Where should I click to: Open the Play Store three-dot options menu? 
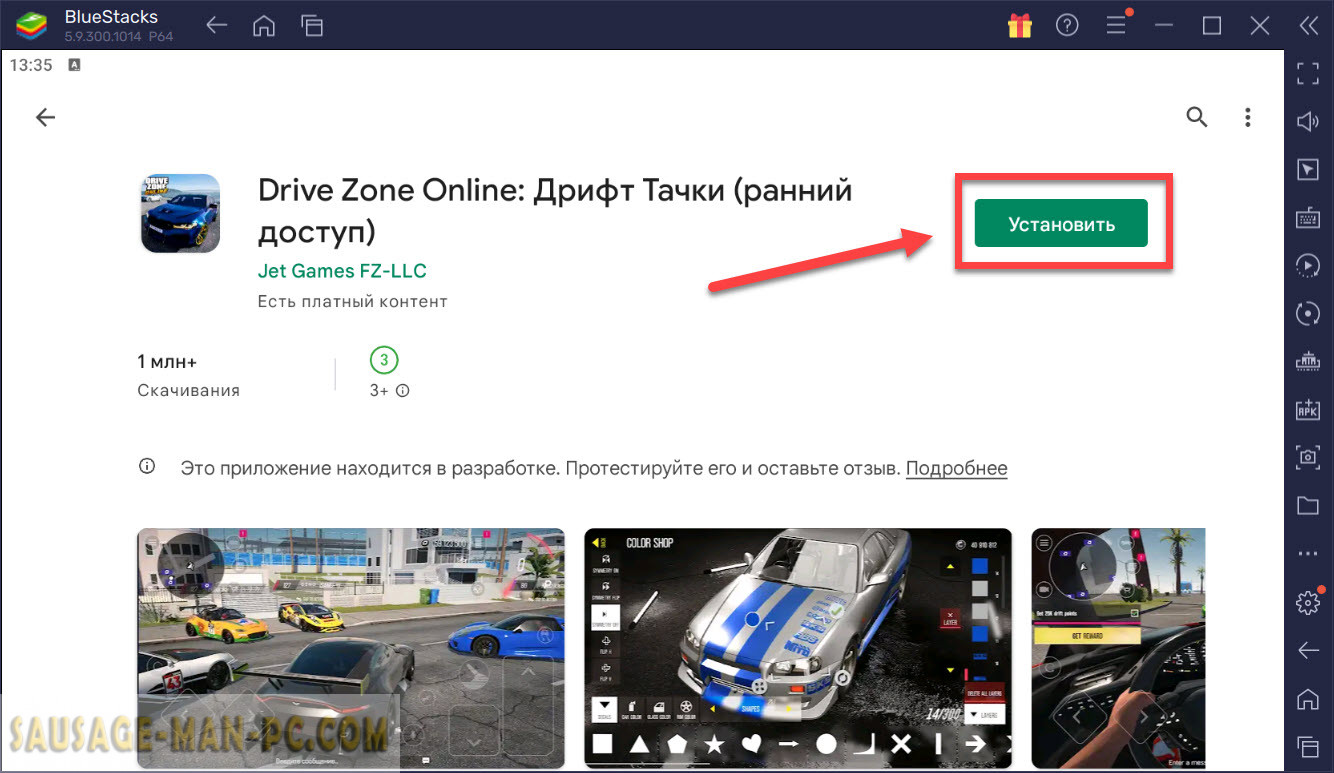click(x=1248, y=117)
